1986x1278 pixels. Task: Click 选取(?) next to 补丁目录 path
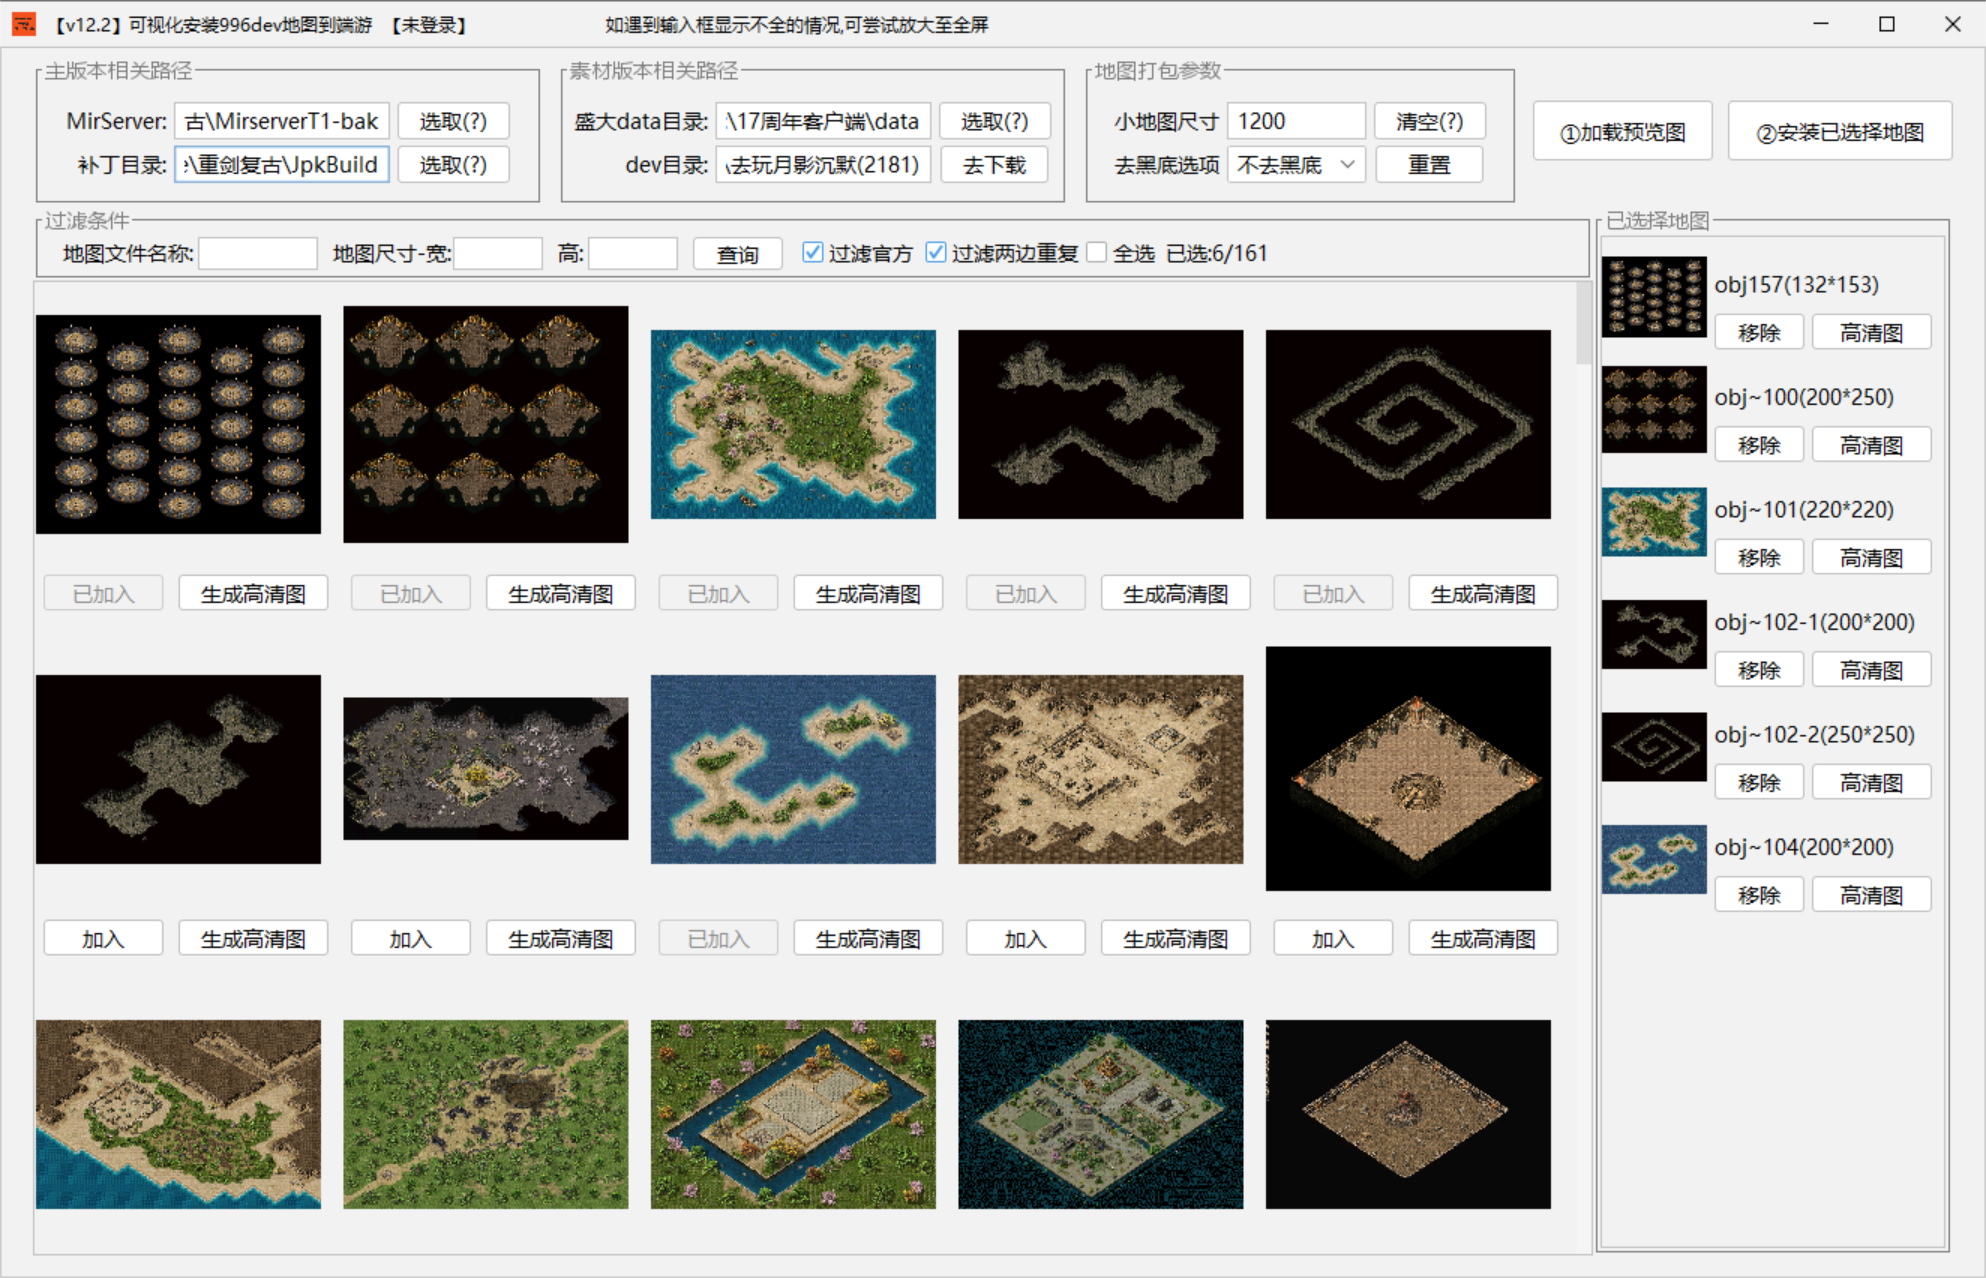[x=453, y=165]
